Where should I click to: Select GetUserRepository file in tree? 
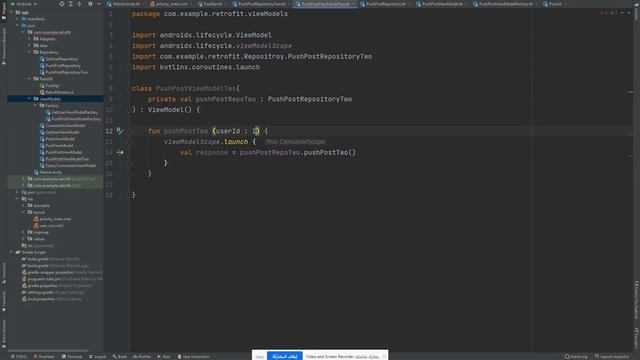tap(59, 59)
